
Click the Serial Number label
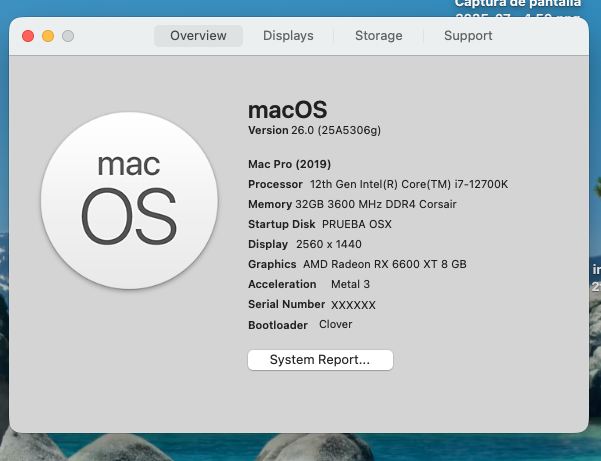[x=286, y=304]
